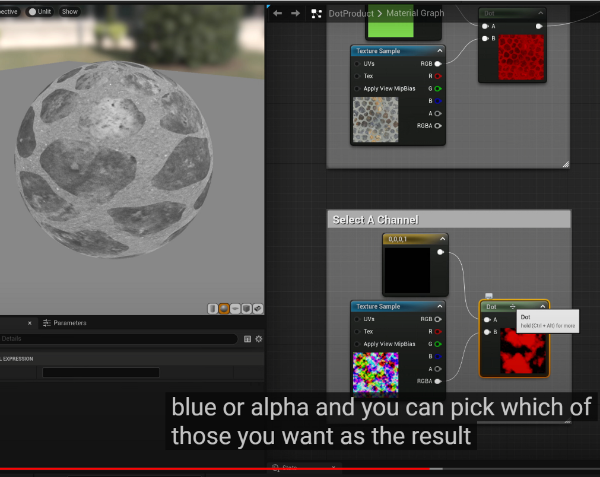Select the 'Select A Channel' comment header

449,220
